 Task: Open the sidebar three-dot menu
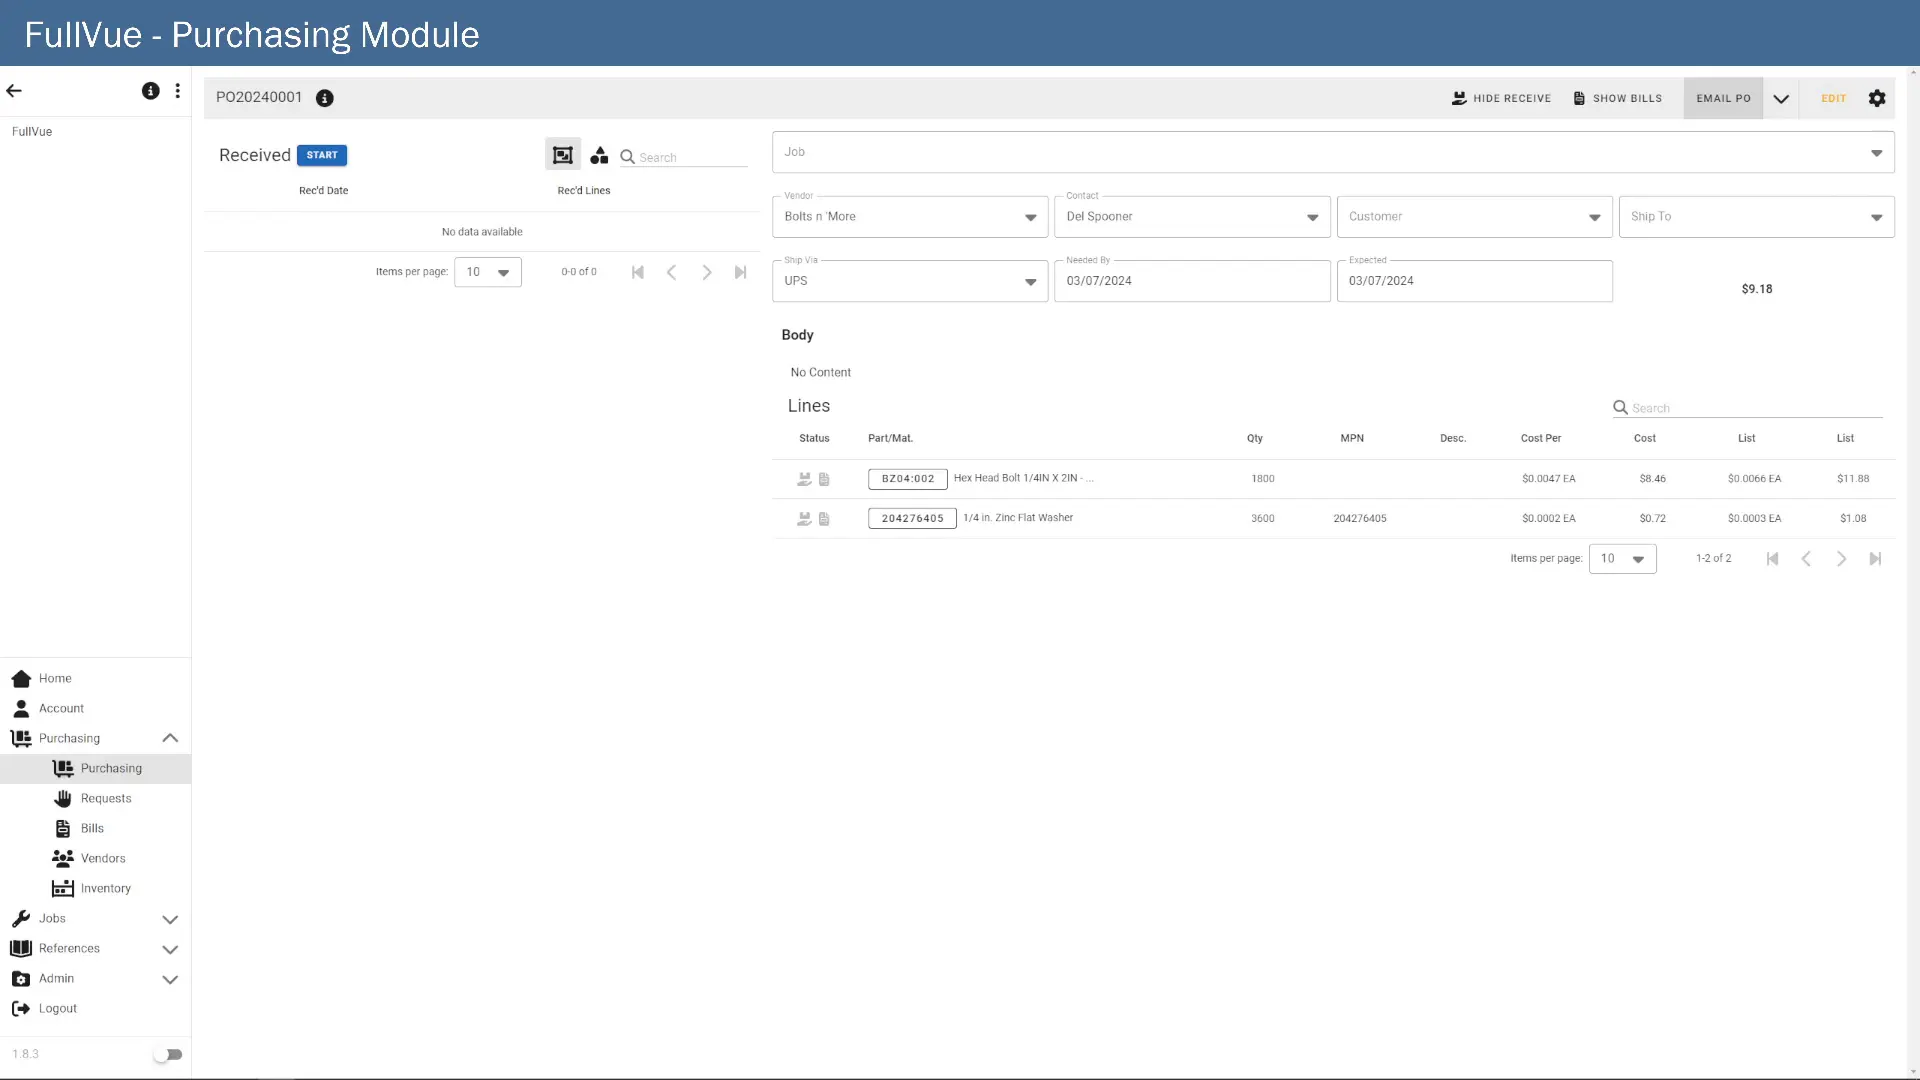[x=178, y=91]
